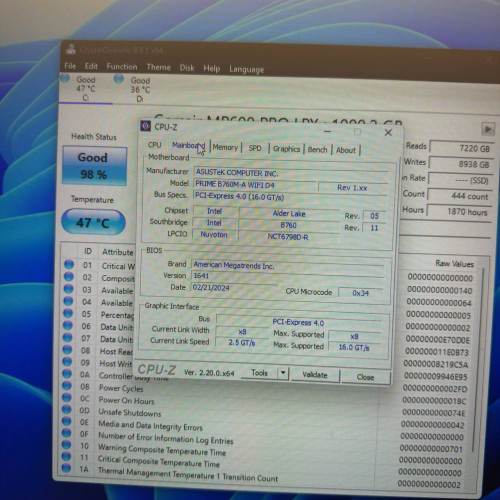Screen dimensions: 500x500
Task: Select drive C: Good 47 °C
Action: coord(86,89)
